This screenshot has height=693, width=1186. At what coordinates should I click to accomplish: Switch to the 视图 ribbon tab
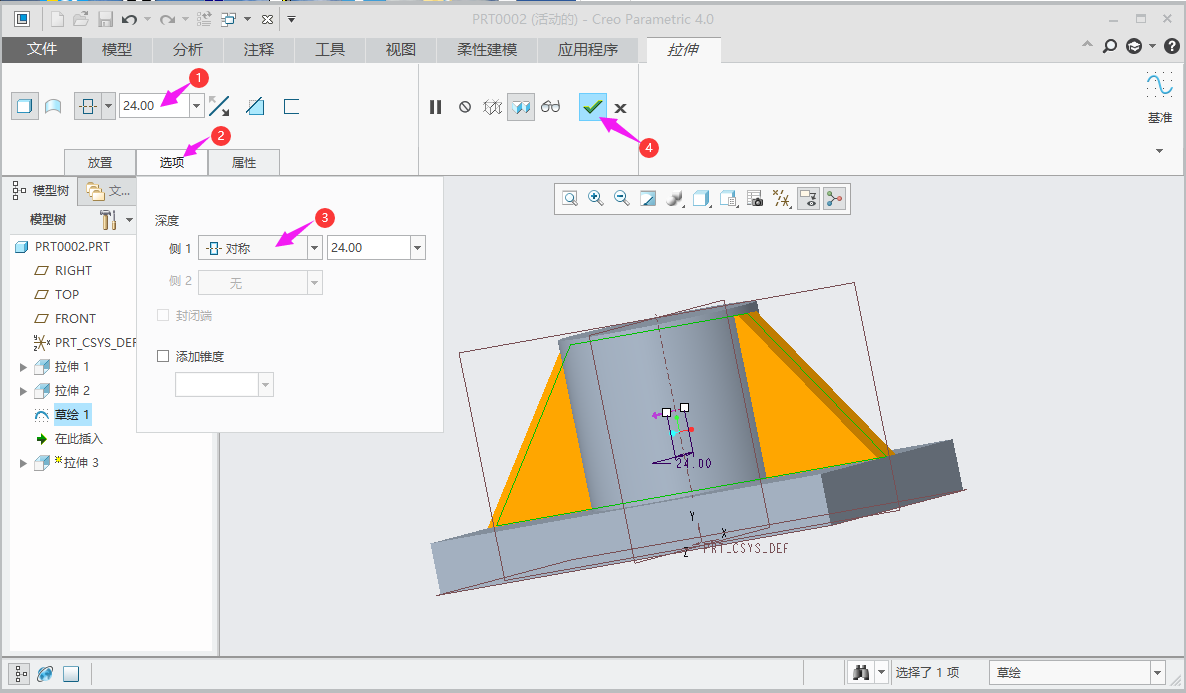[401, 50]
